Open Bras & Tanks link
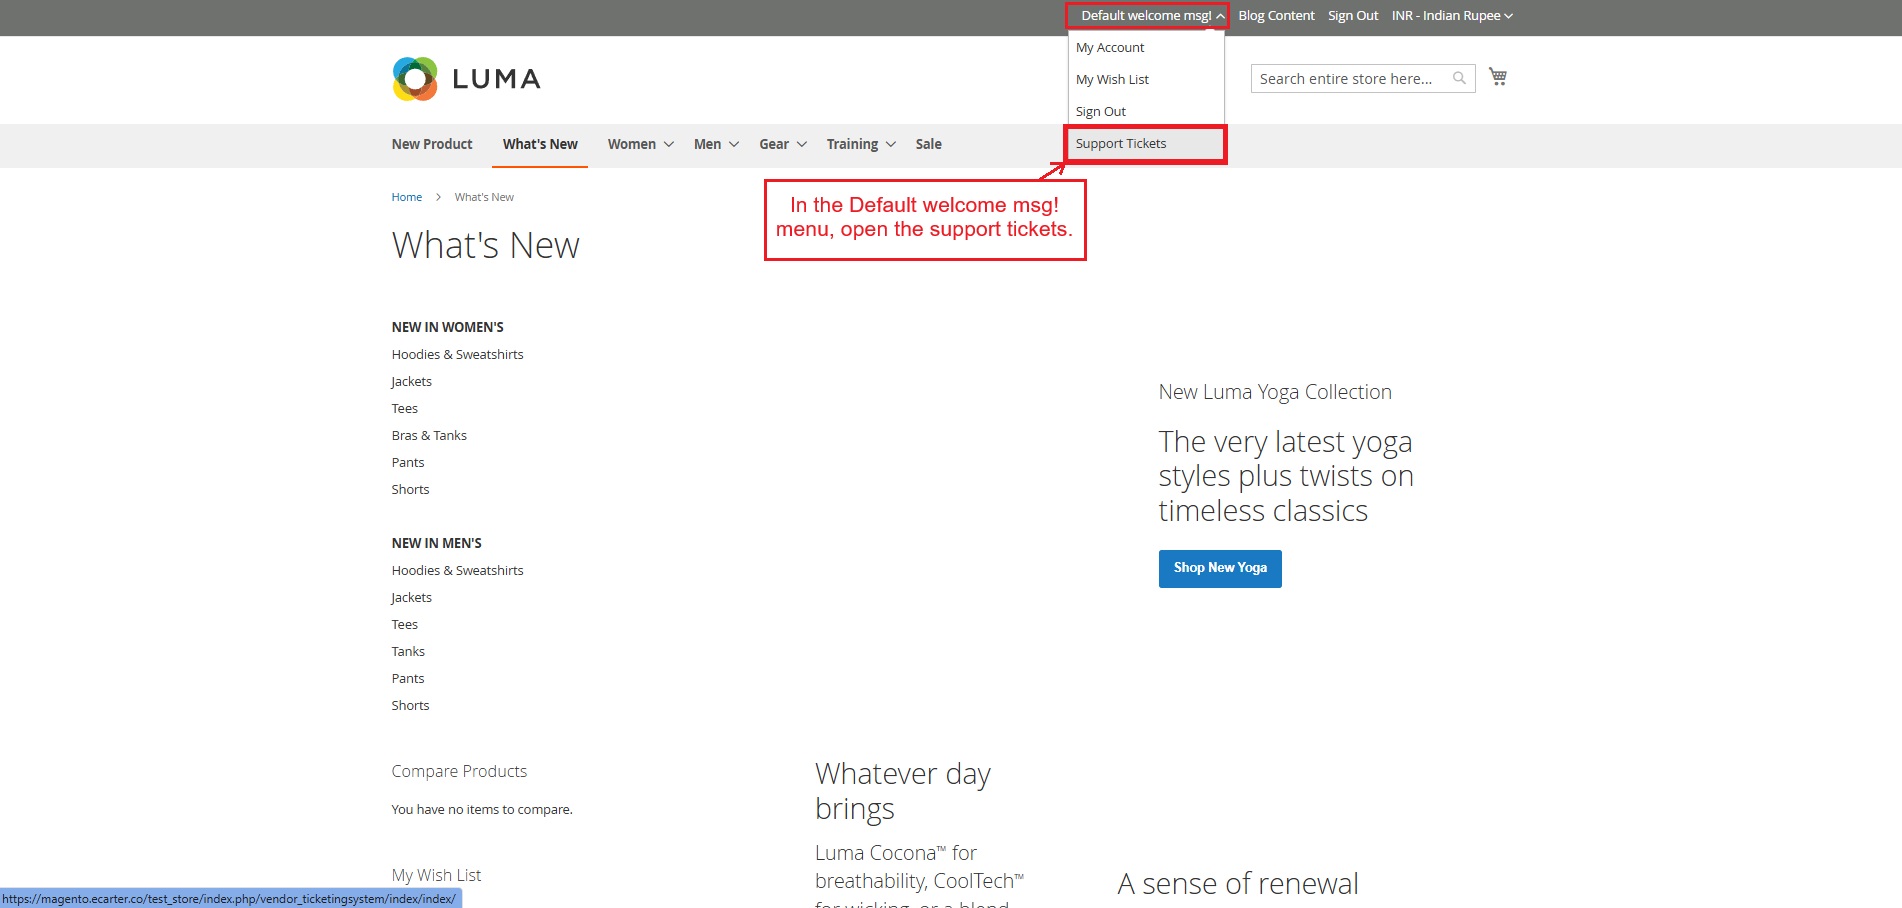The height and width of the screenshot is (908, 1902). click(429, 436)
